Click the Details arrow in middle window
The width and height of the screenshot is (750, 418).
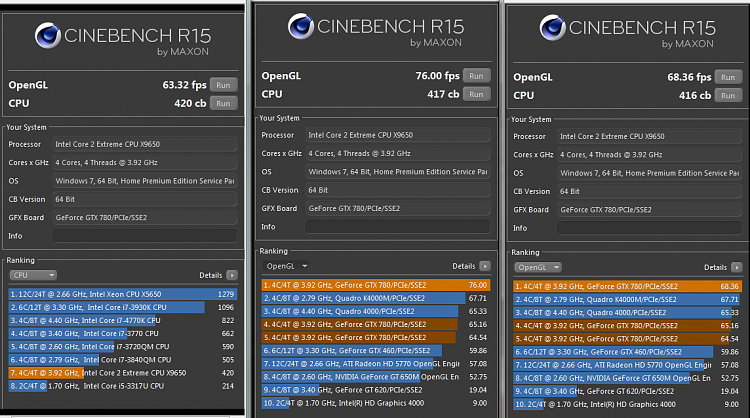coord(485,266)
